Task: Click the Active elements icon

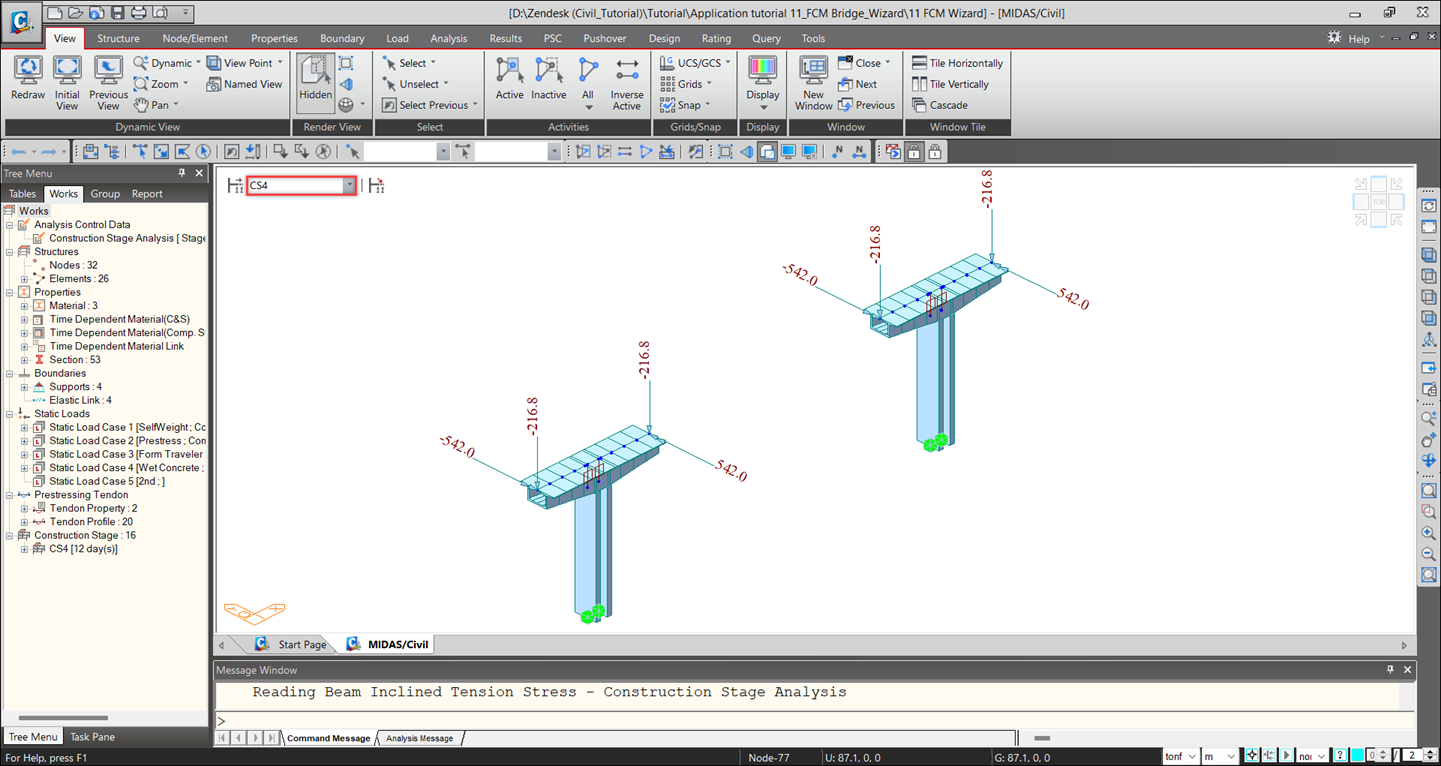Action: tap(510, 79)
